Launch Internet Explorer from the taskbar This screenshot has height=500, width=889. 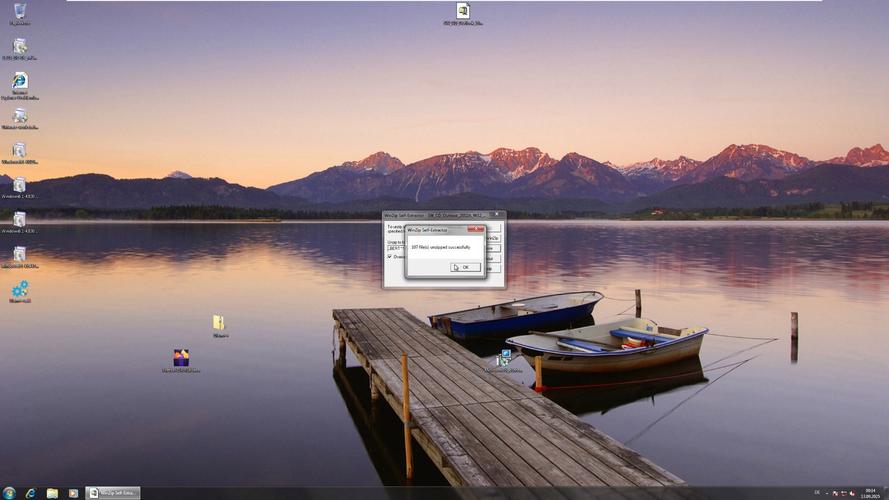click(31, 493)
